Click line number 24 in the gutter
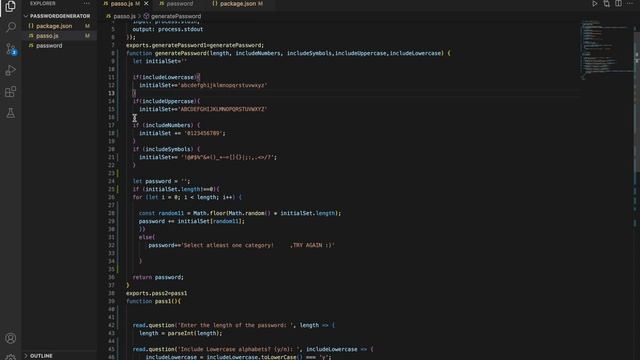 (111, 181)
